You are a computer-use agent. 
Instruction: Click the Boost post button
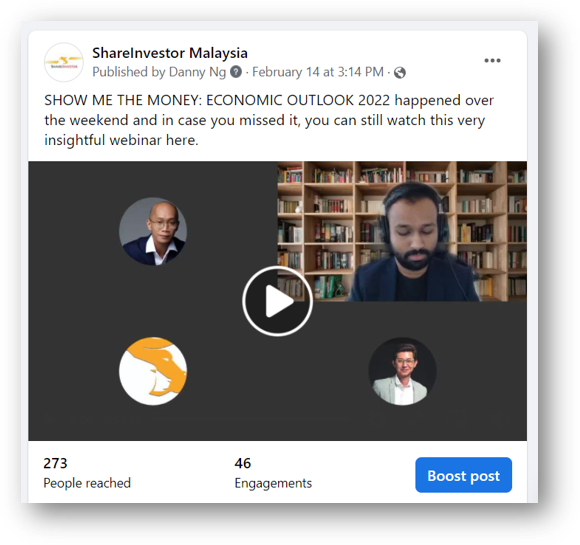tap(463, 475)
